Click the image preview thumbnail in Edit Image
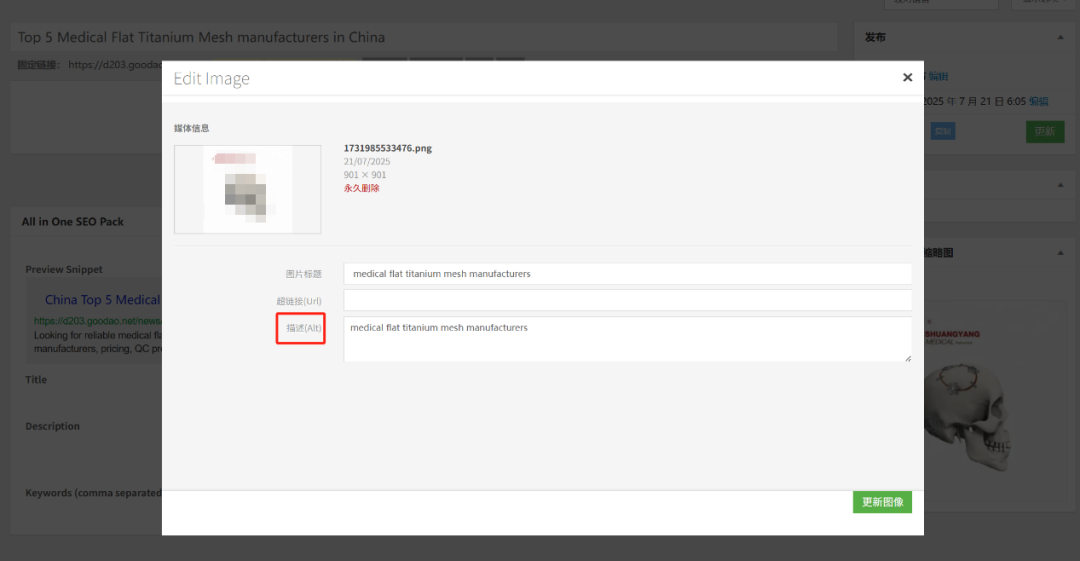Screen dimensions: 1080x561 pos(247,189)
